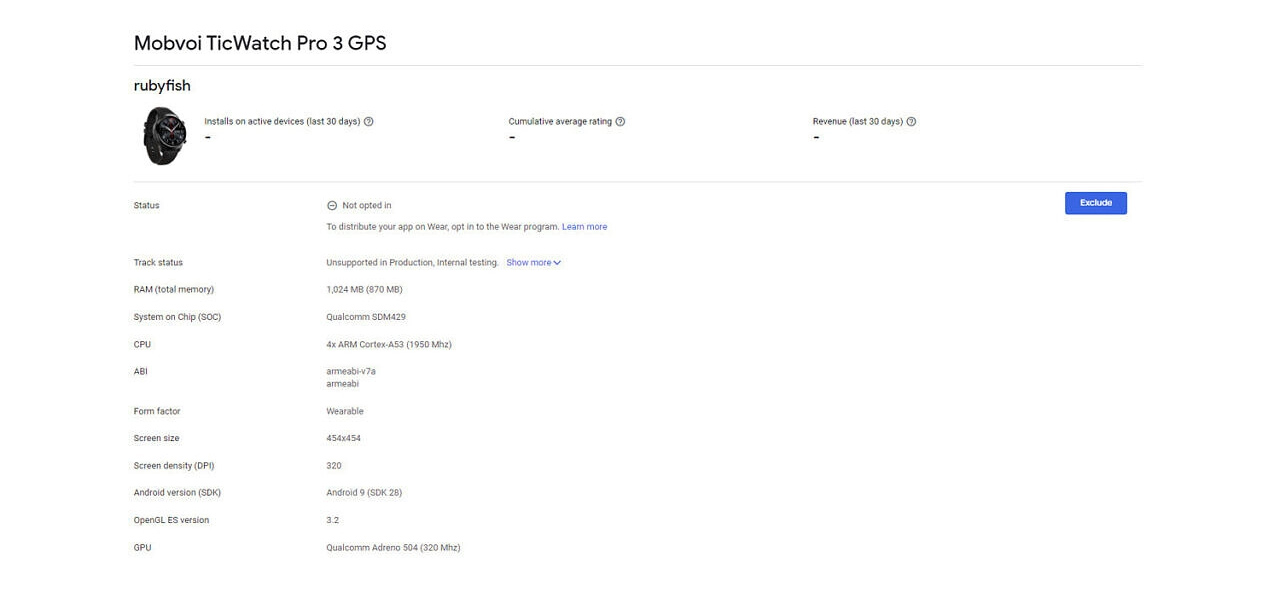Screen dimensions: 1280x590
Task: Click help icon for Installs on active devices
Action: [x=369, y=122]
